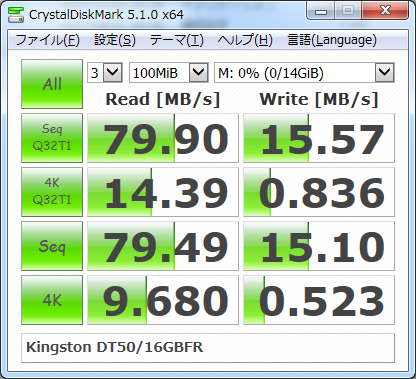Close the CrystalDiskMark window

point(385,11)
